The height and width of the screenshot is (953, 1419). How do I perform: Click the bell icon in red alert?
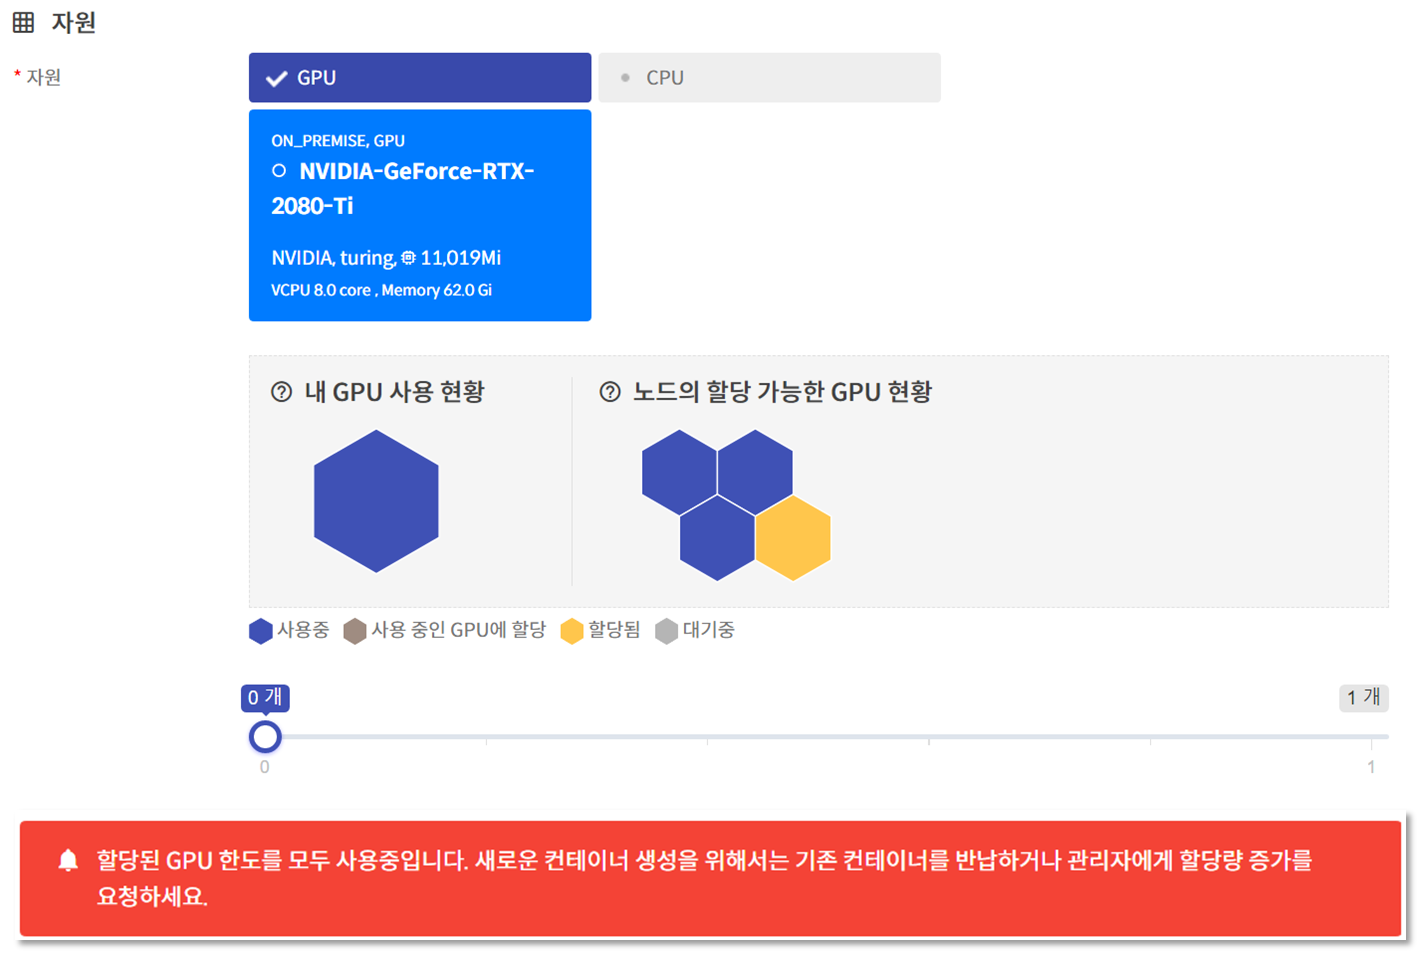point(68,861)
